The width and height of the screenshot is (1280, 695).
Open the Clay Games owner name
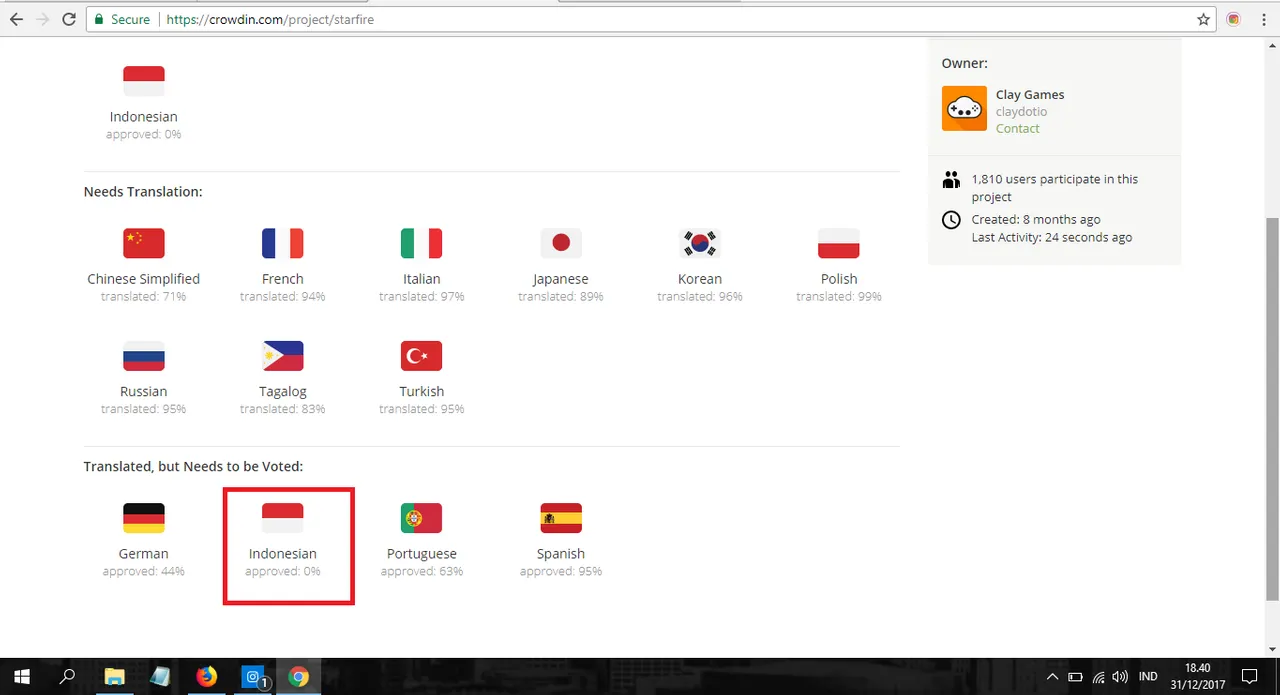coord(1030,95)
